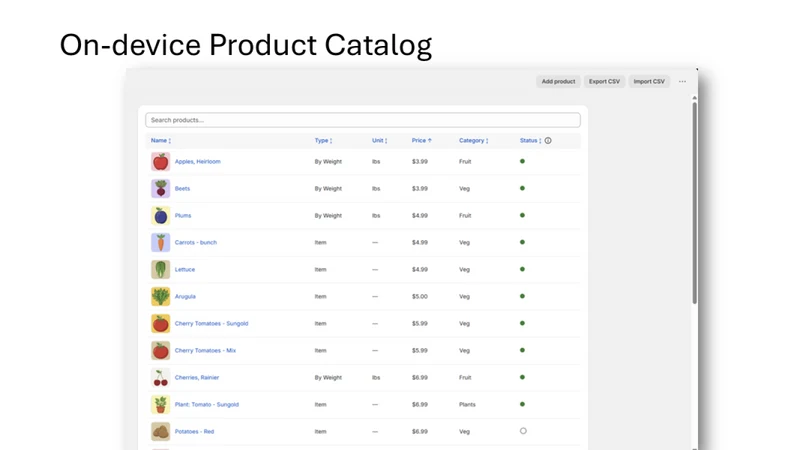Click the Import CSV button
Viewport: 800px width, 450px height.
pos(649,82)
